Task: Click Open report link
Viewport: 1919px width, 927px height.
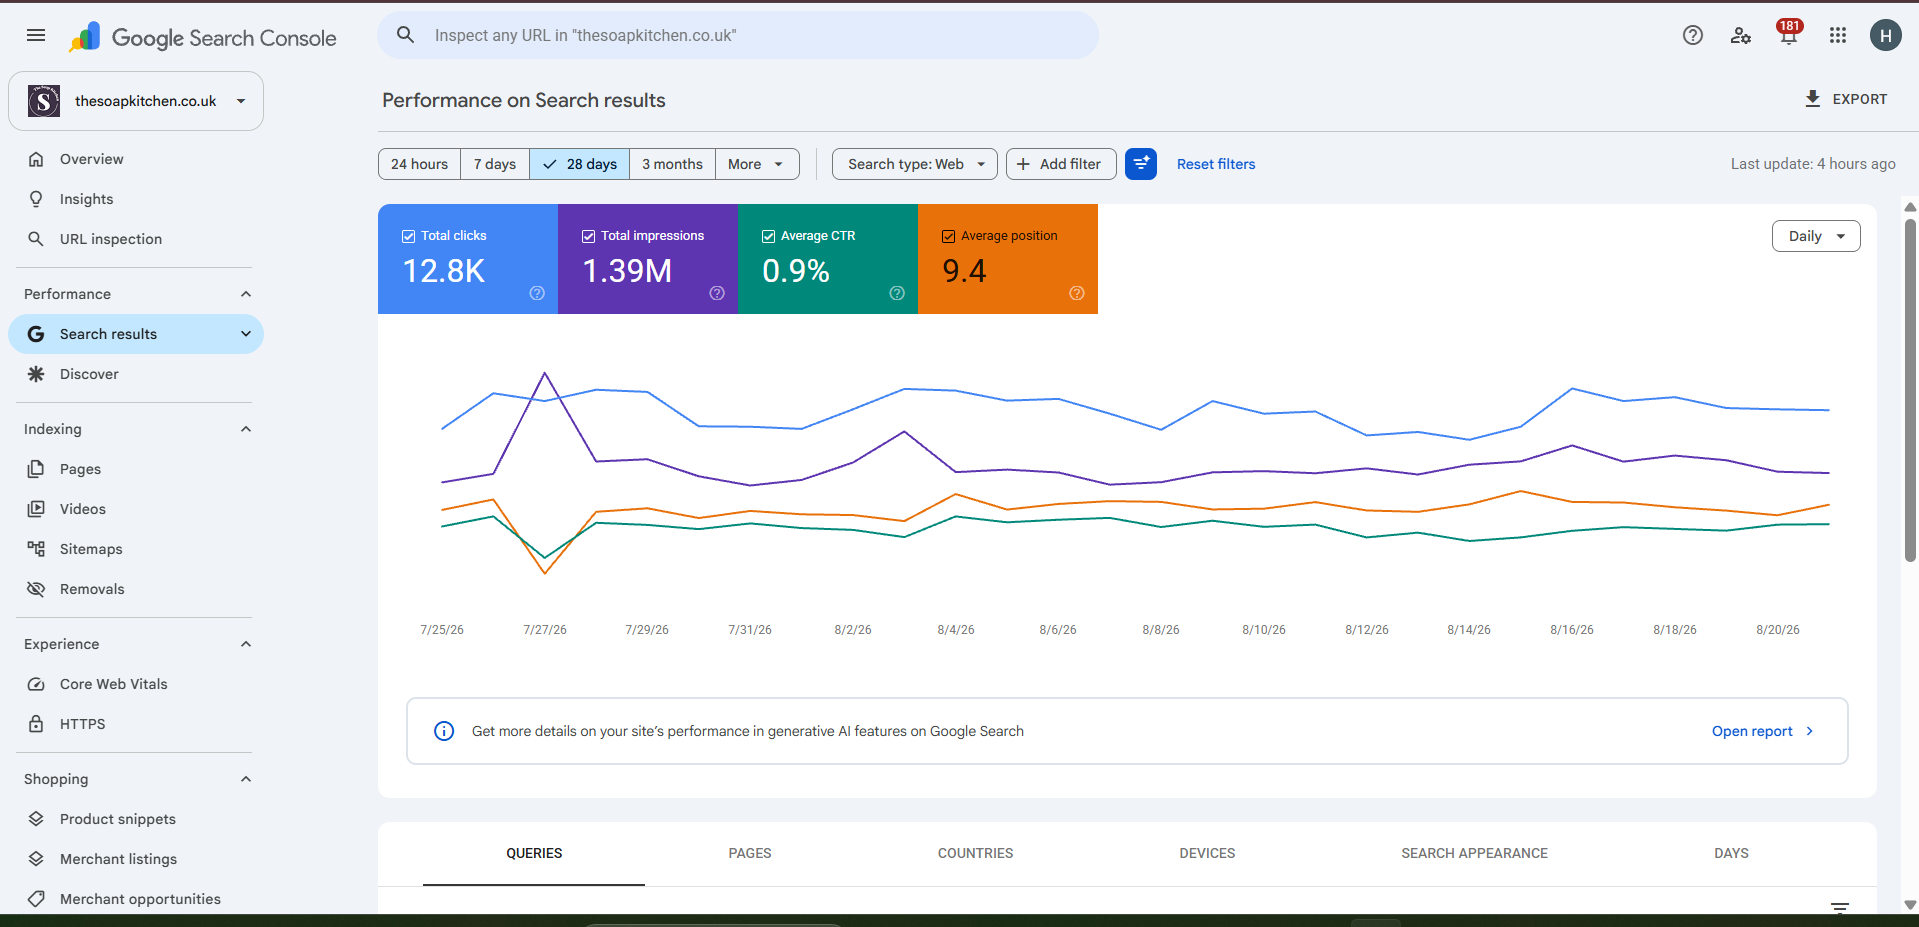Action: click(1762, 731)
